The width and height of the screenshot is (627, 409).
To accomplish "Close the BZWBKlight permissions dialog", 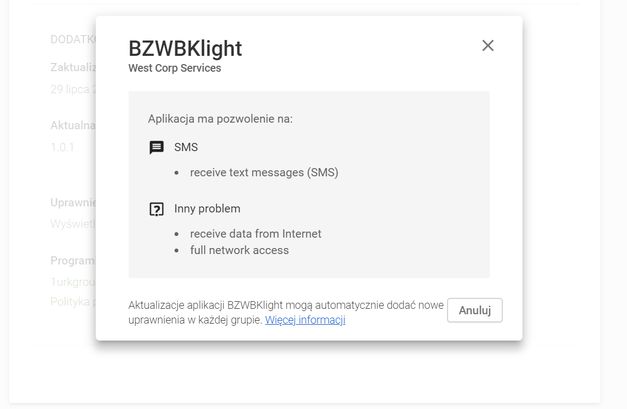I will click(x=487, y=46).
